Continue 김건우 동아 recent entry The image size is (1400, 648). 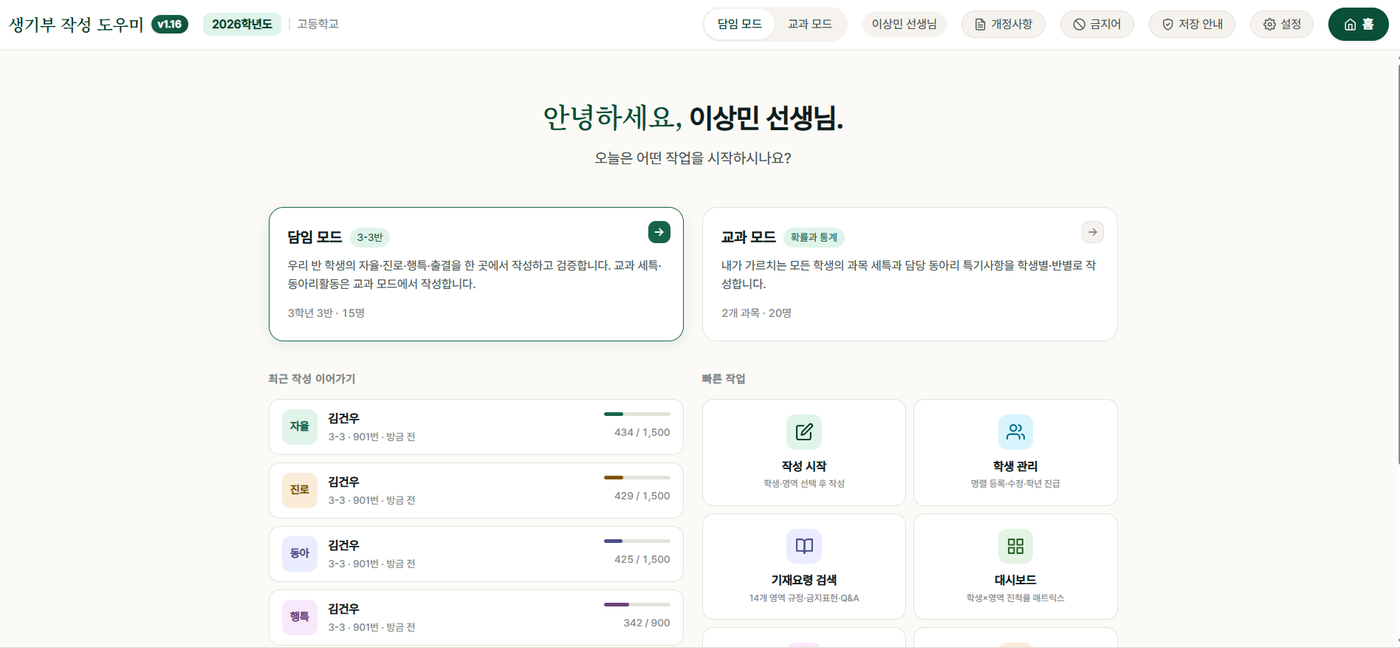click(476, 554)
